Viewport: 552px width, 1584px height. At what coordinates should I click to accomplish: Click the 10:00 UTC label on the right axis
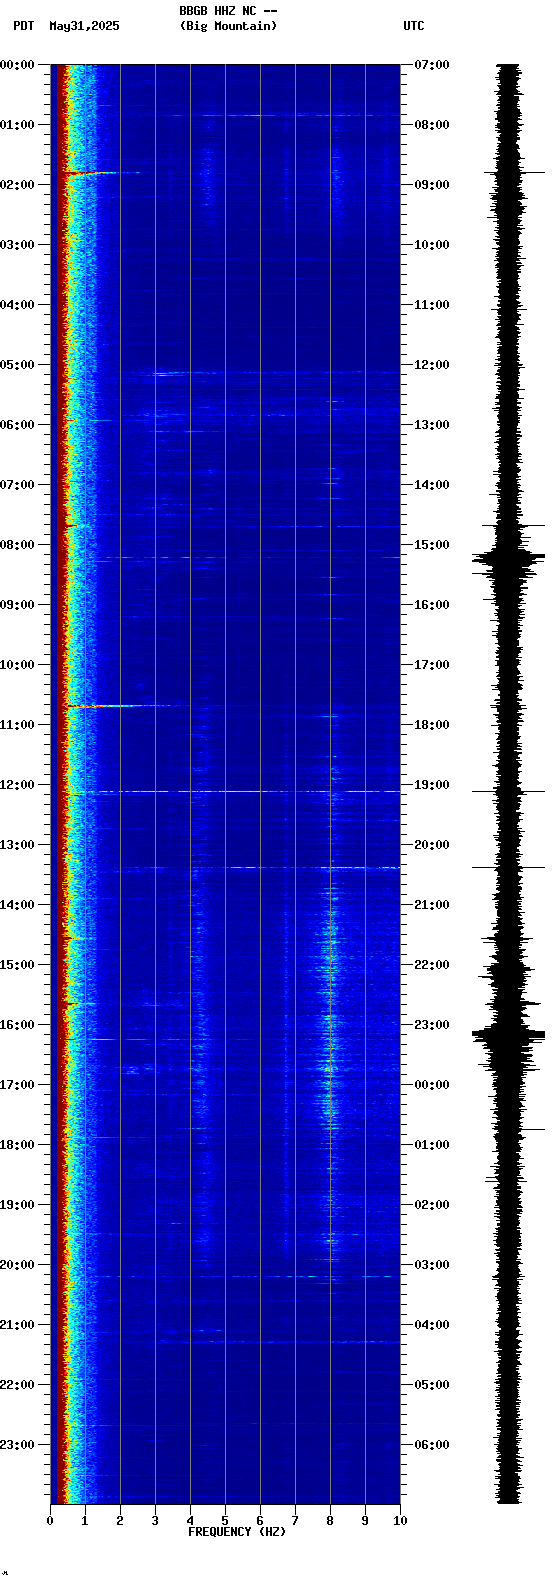(x=432, y=245)
